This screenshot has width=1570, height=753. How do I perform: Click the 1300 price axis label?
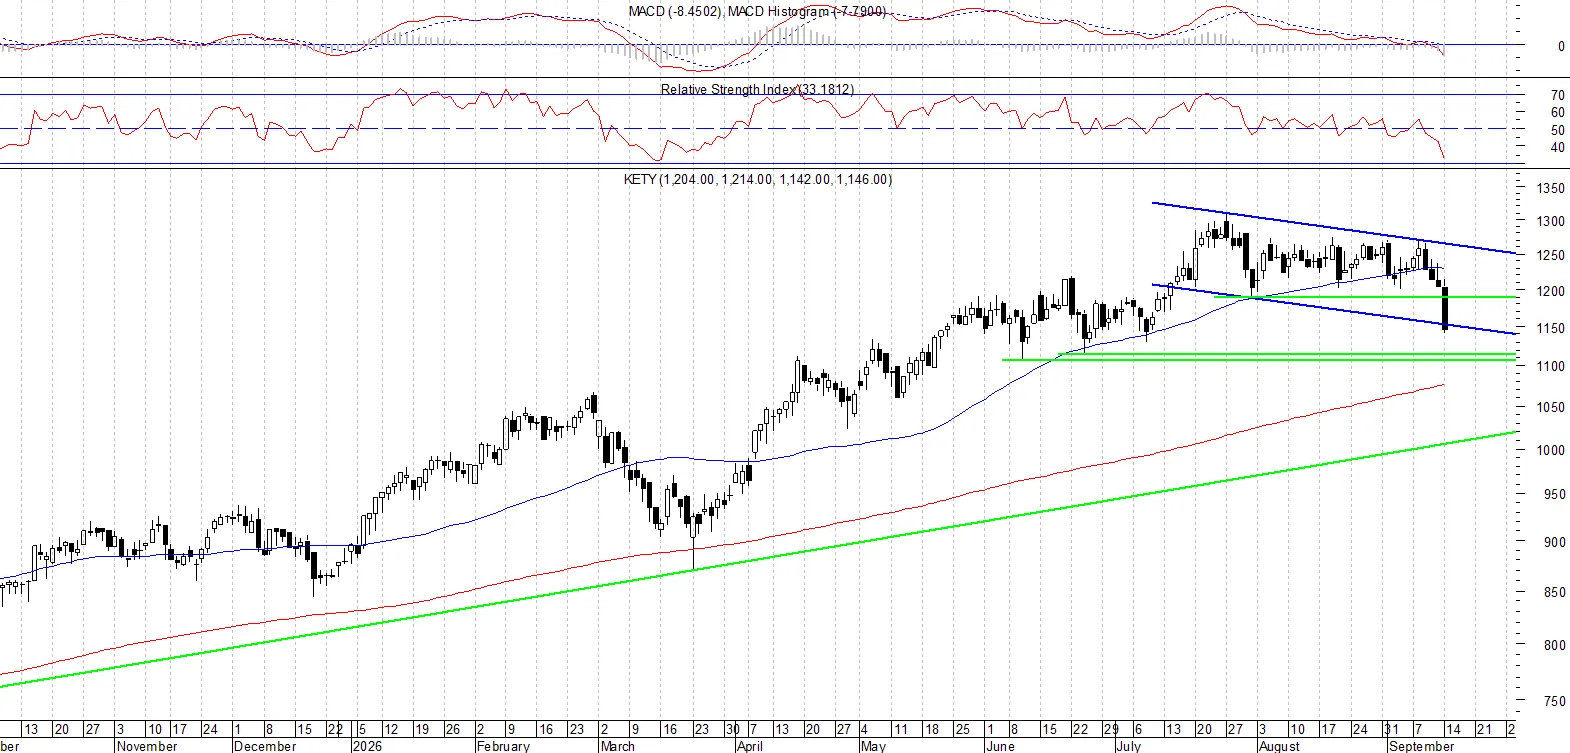click(1551, 221)
